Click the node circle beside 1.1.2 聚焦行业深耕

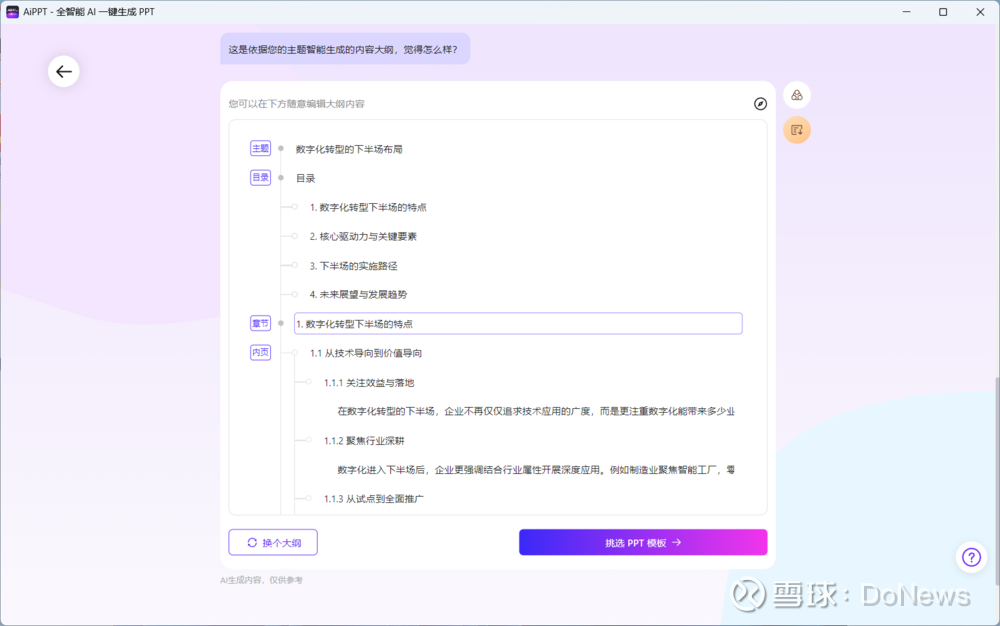click(x=309, y=440)
